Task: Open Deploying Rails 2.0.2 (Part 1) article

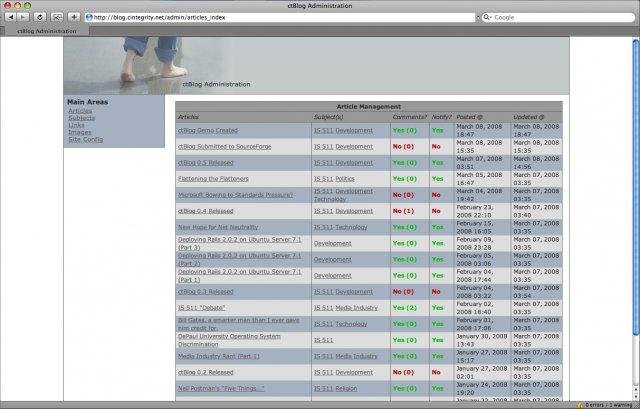Action: [x=240, y=276]
